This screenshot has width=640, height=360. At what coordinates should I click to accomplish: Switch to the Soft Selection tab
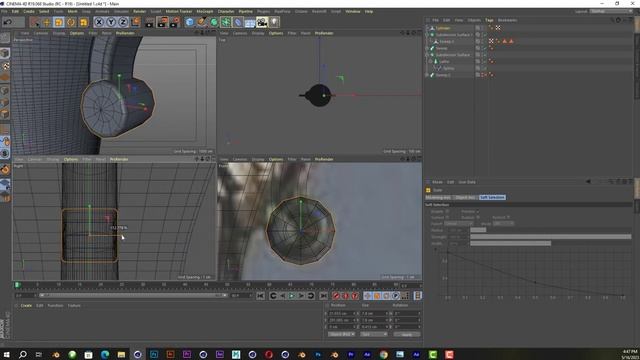492,198
